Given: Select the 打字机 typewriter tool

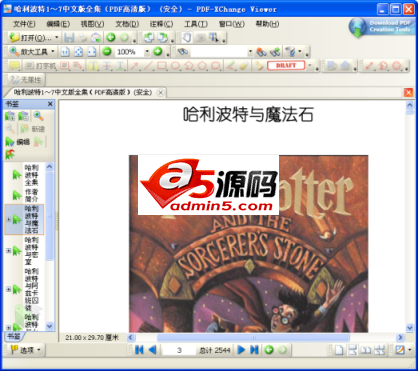Looking at the screenshot, I should (x=41, y=66).
